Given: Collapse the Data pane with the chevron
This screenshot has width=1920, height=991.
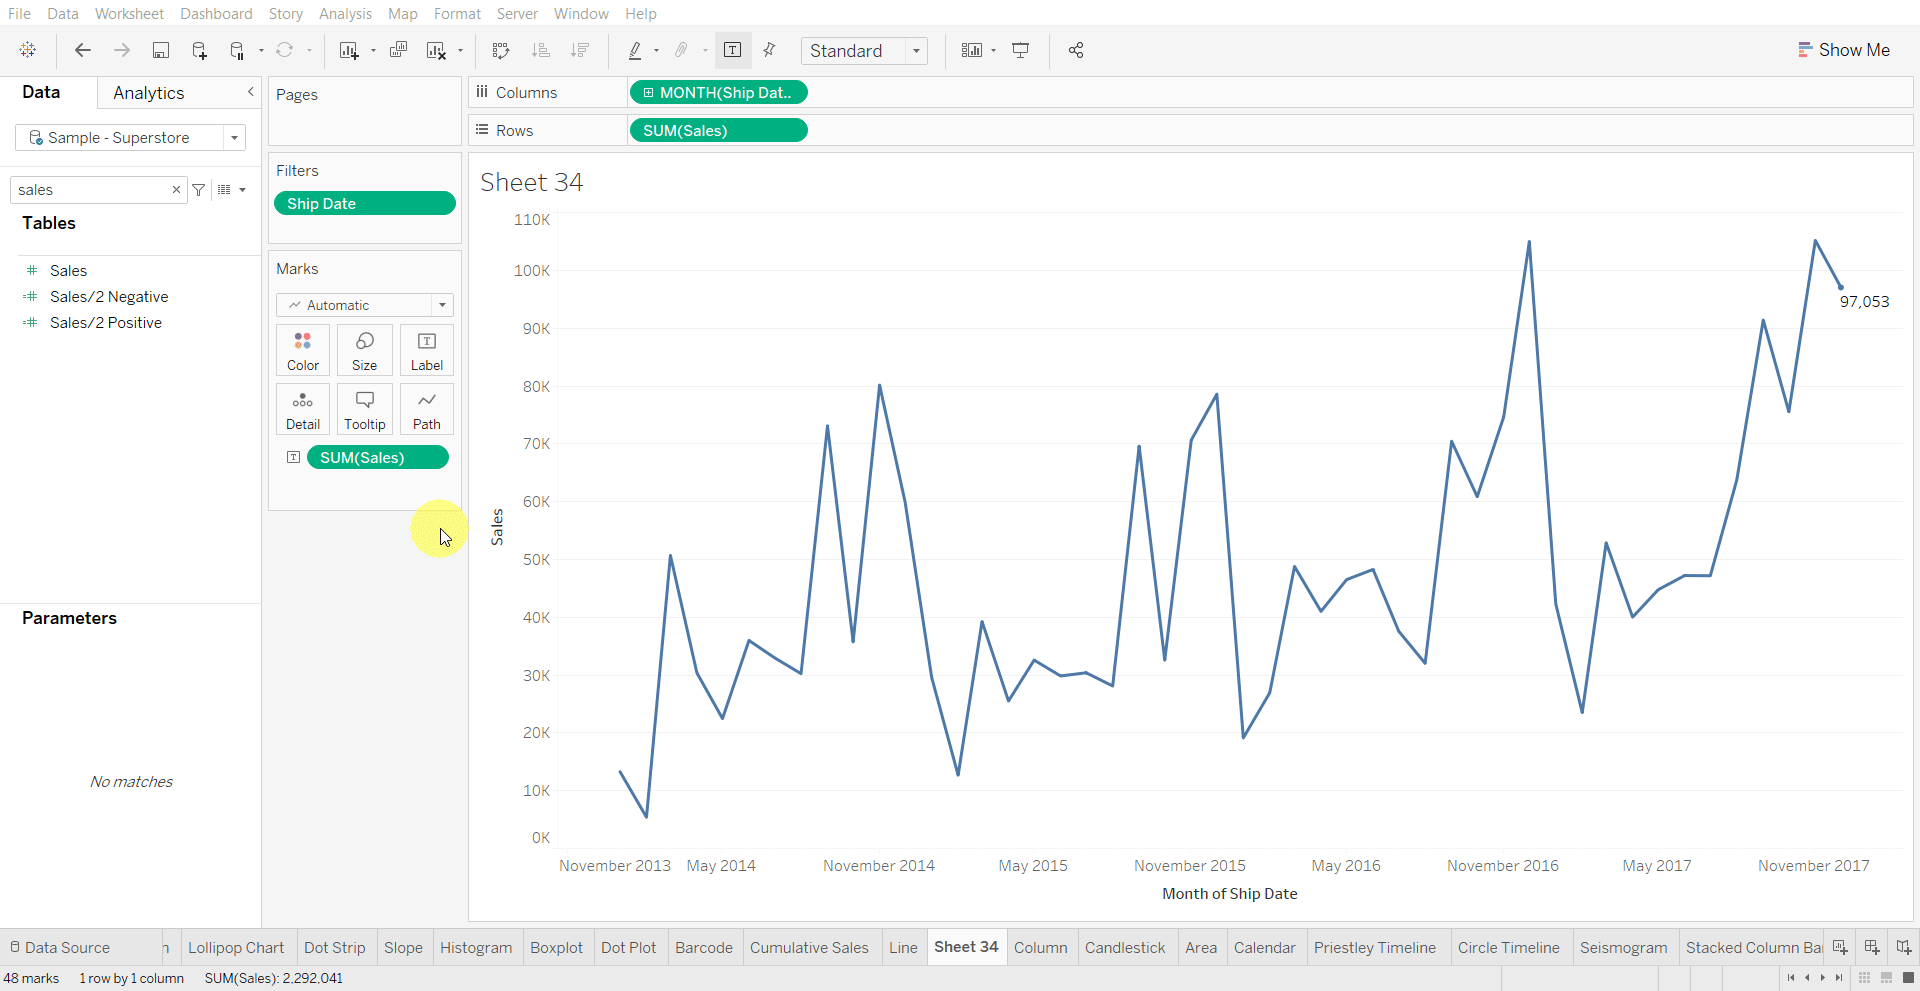Looking at the screenshot, I should [251, 92].
